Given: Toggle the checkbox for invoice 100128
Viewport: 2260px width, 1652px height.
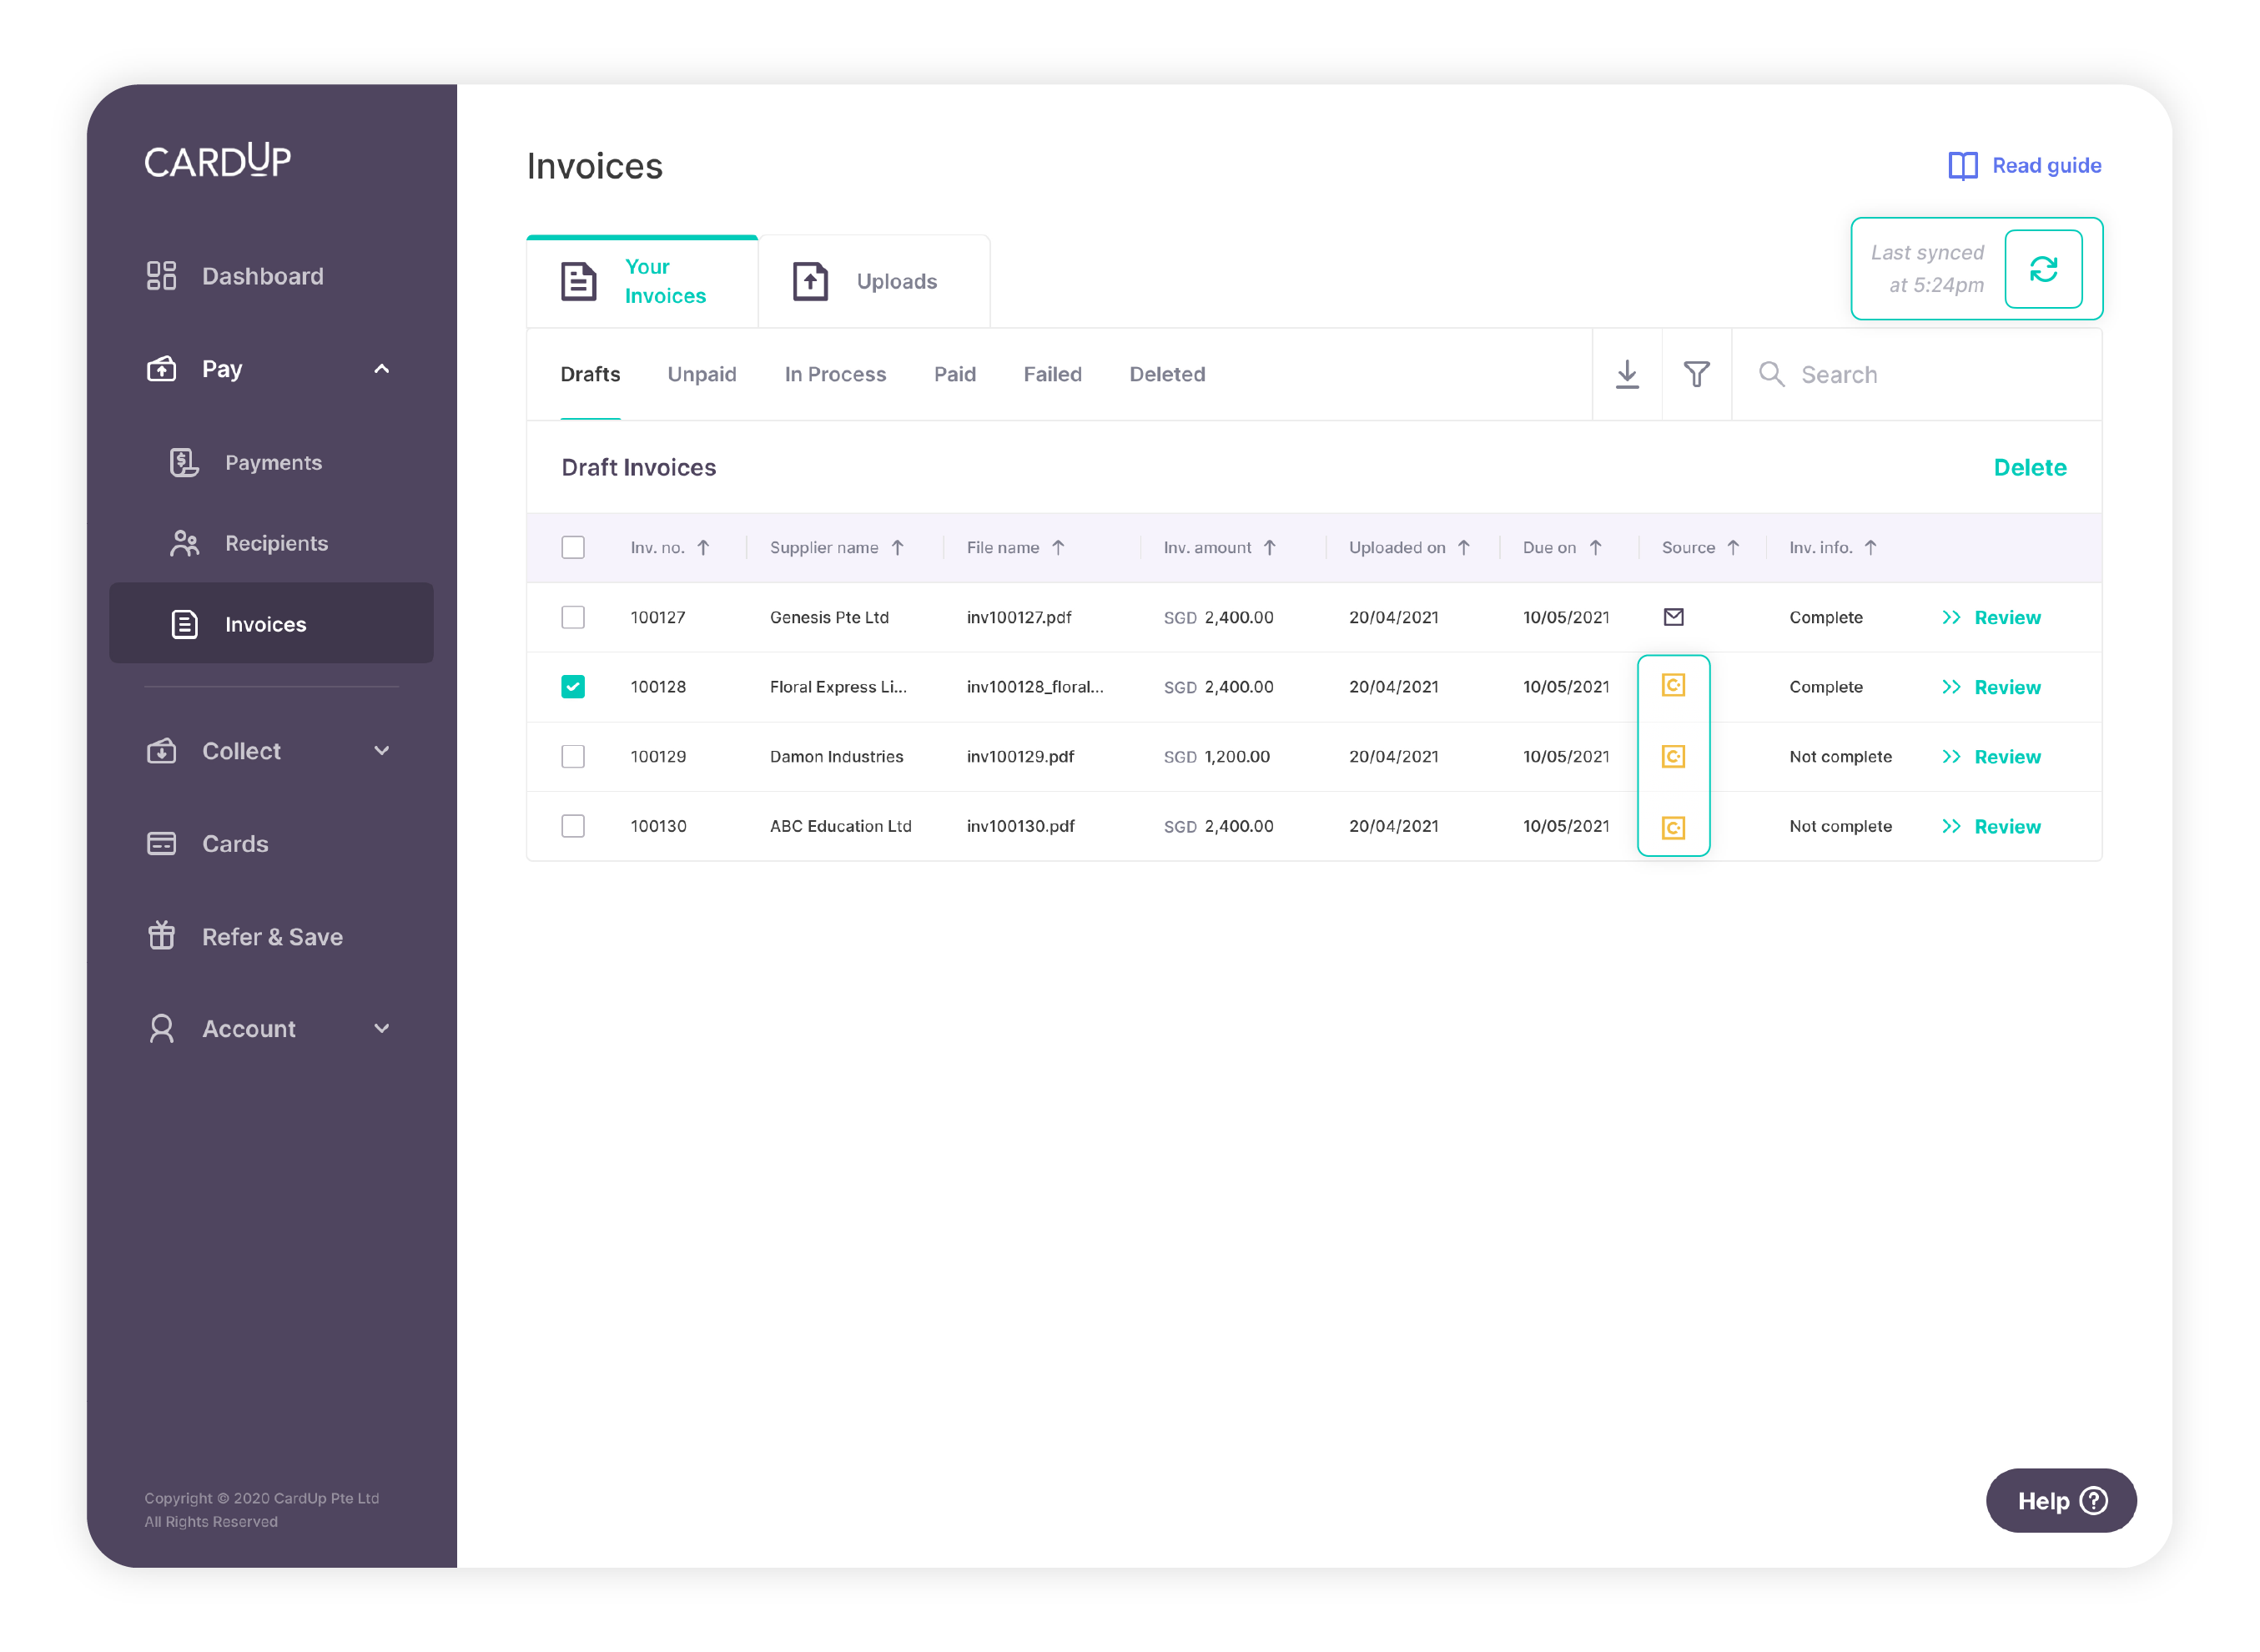Looking at the screenshot, I should (572, 687).
